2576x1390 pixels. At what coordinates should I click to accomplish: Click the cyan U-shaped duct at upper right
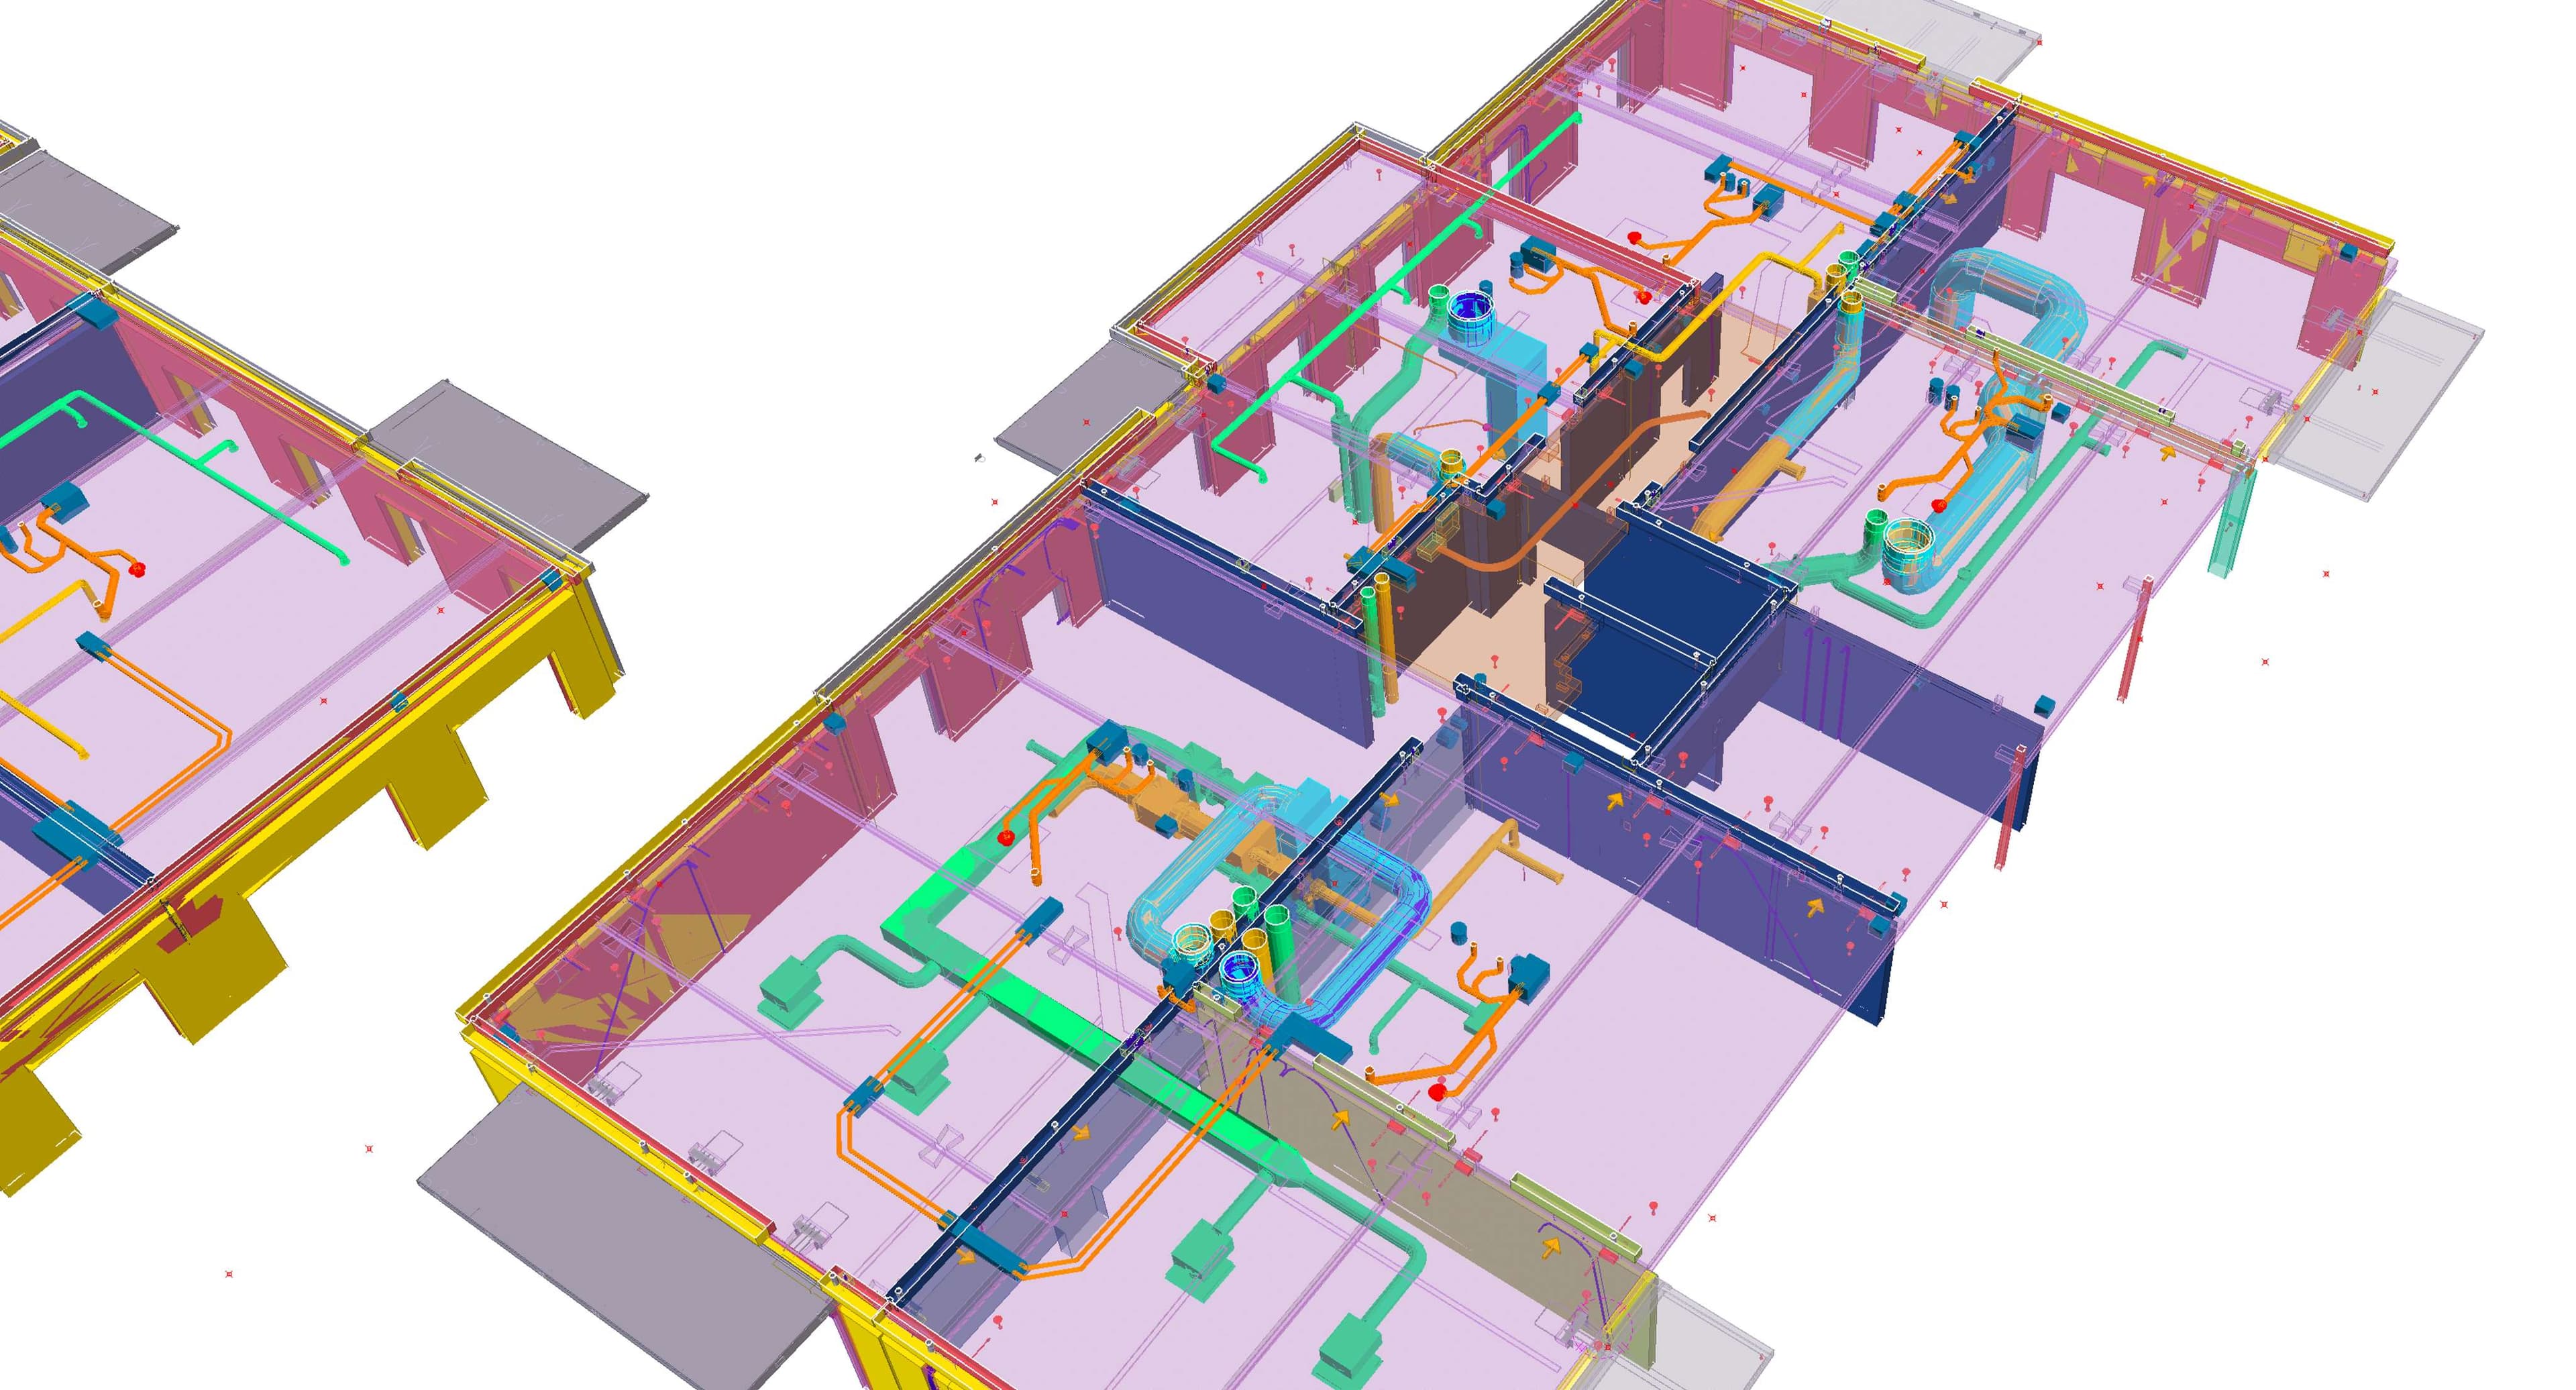[2010, 283]
